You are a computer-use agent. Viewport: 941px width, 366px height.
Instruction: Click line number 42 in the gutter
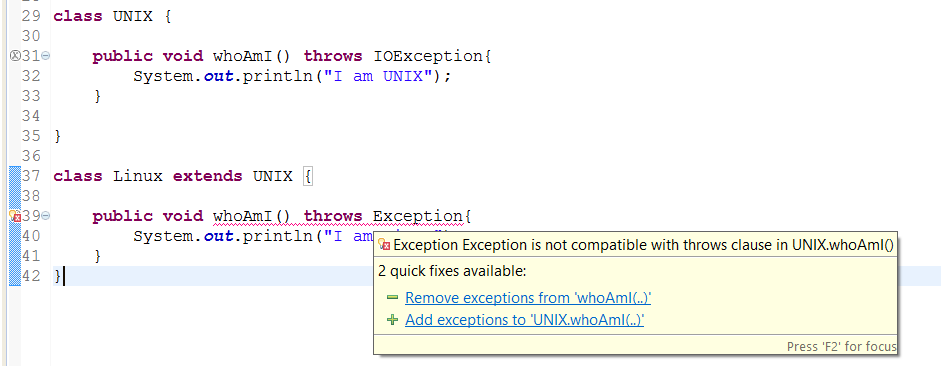click(31, 276)
